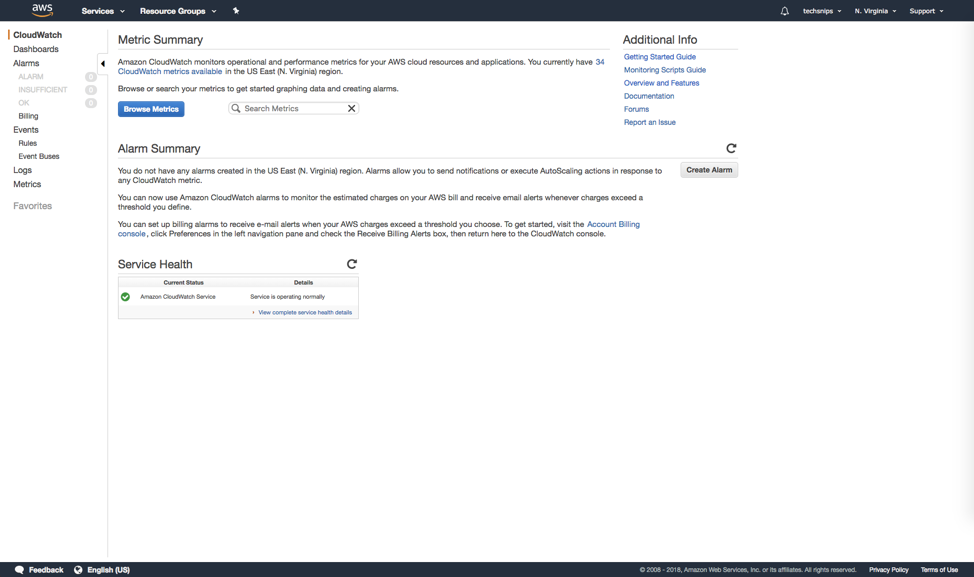Screen dimensions: 974x577
Task: Click the Favorites sidebar heading
Action: (33, 206)
